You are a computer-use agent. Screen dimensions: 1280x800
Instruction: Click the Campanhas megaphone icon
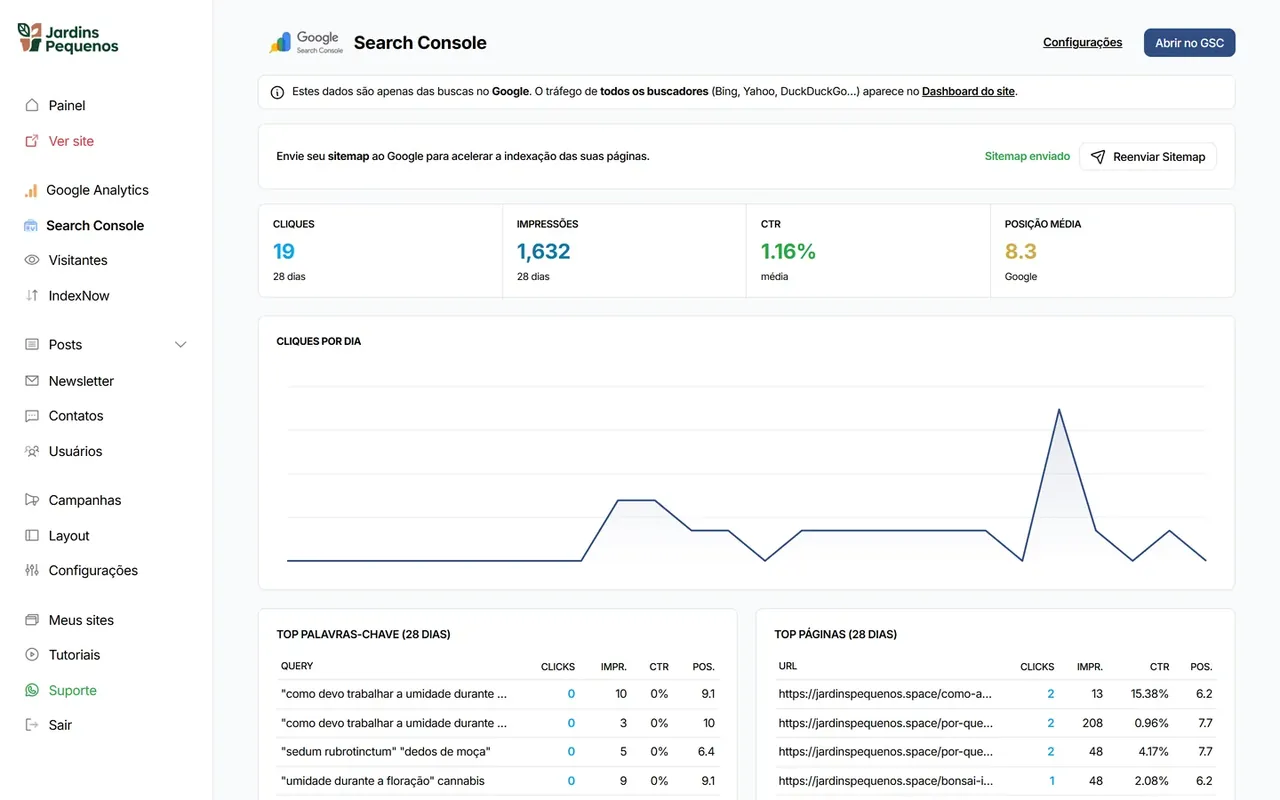(31, 500)
